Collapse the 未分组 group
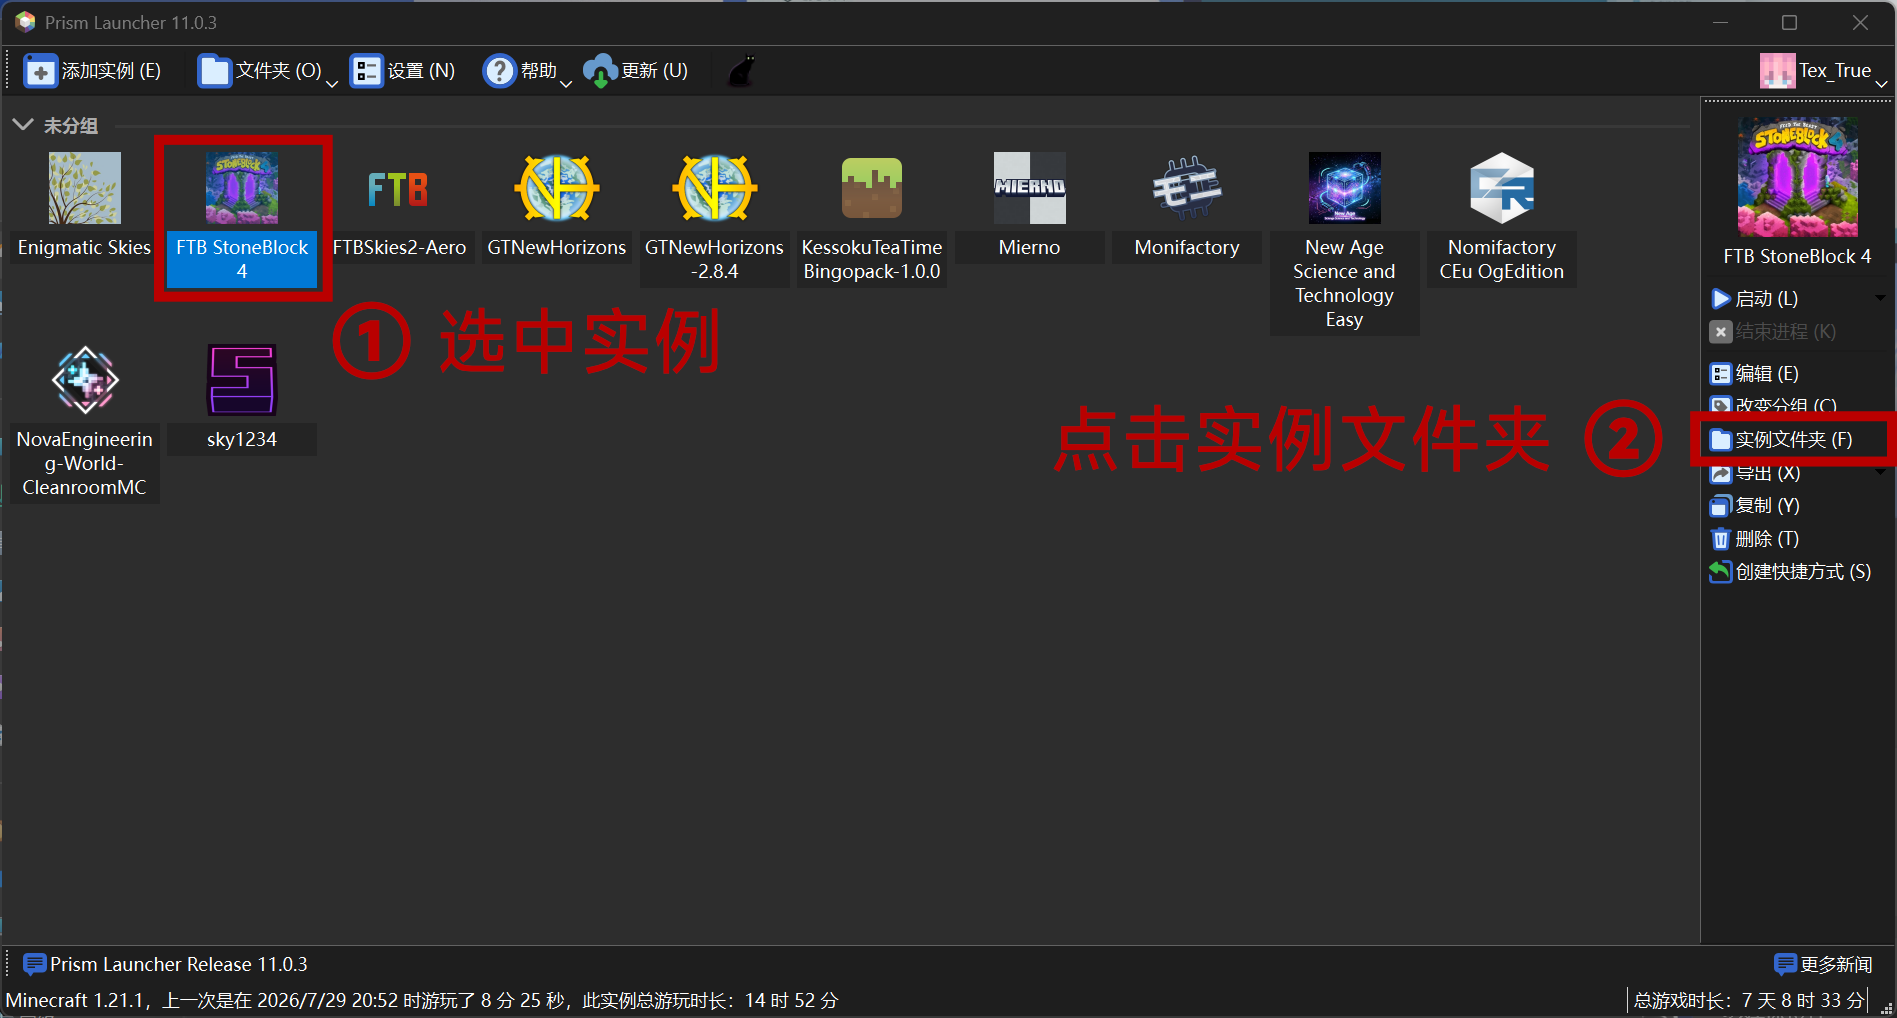The height and width of the screenshot is (1018, 1897). pos(23,125)
